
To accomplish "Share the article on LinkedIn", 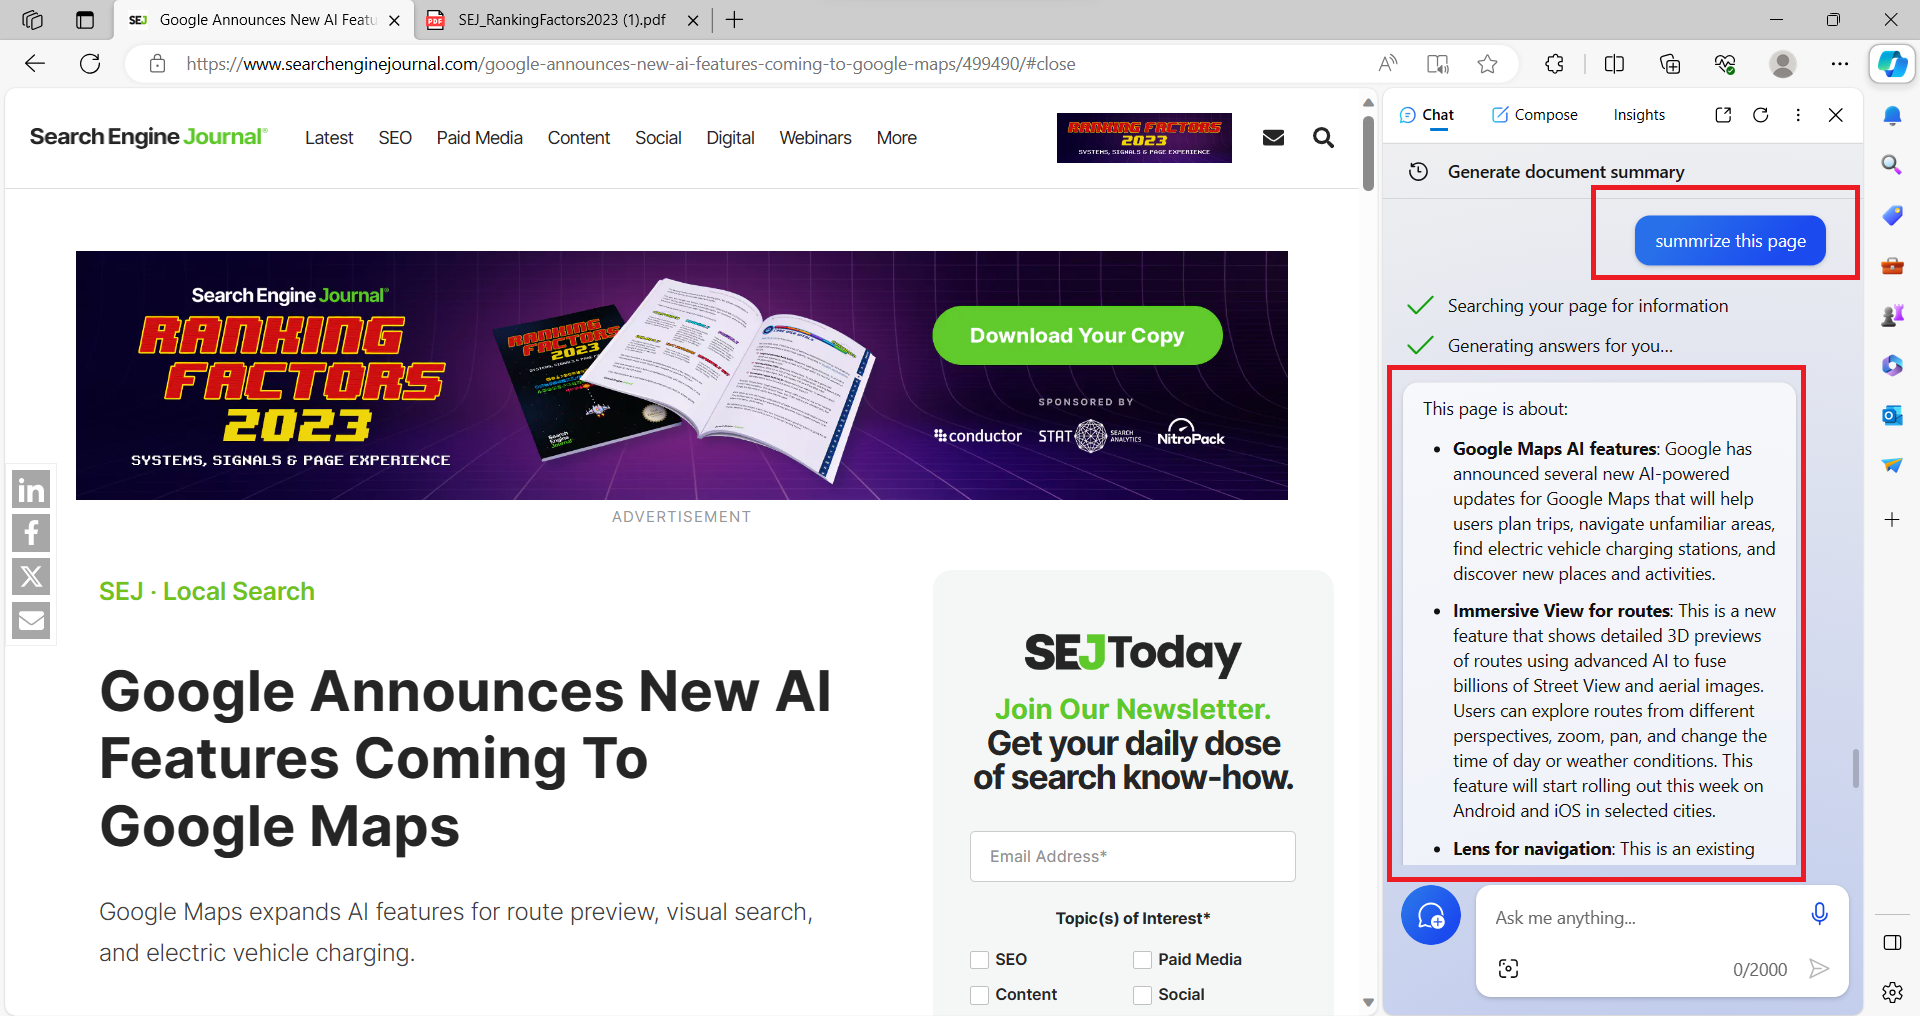I will tap(31, 490).
